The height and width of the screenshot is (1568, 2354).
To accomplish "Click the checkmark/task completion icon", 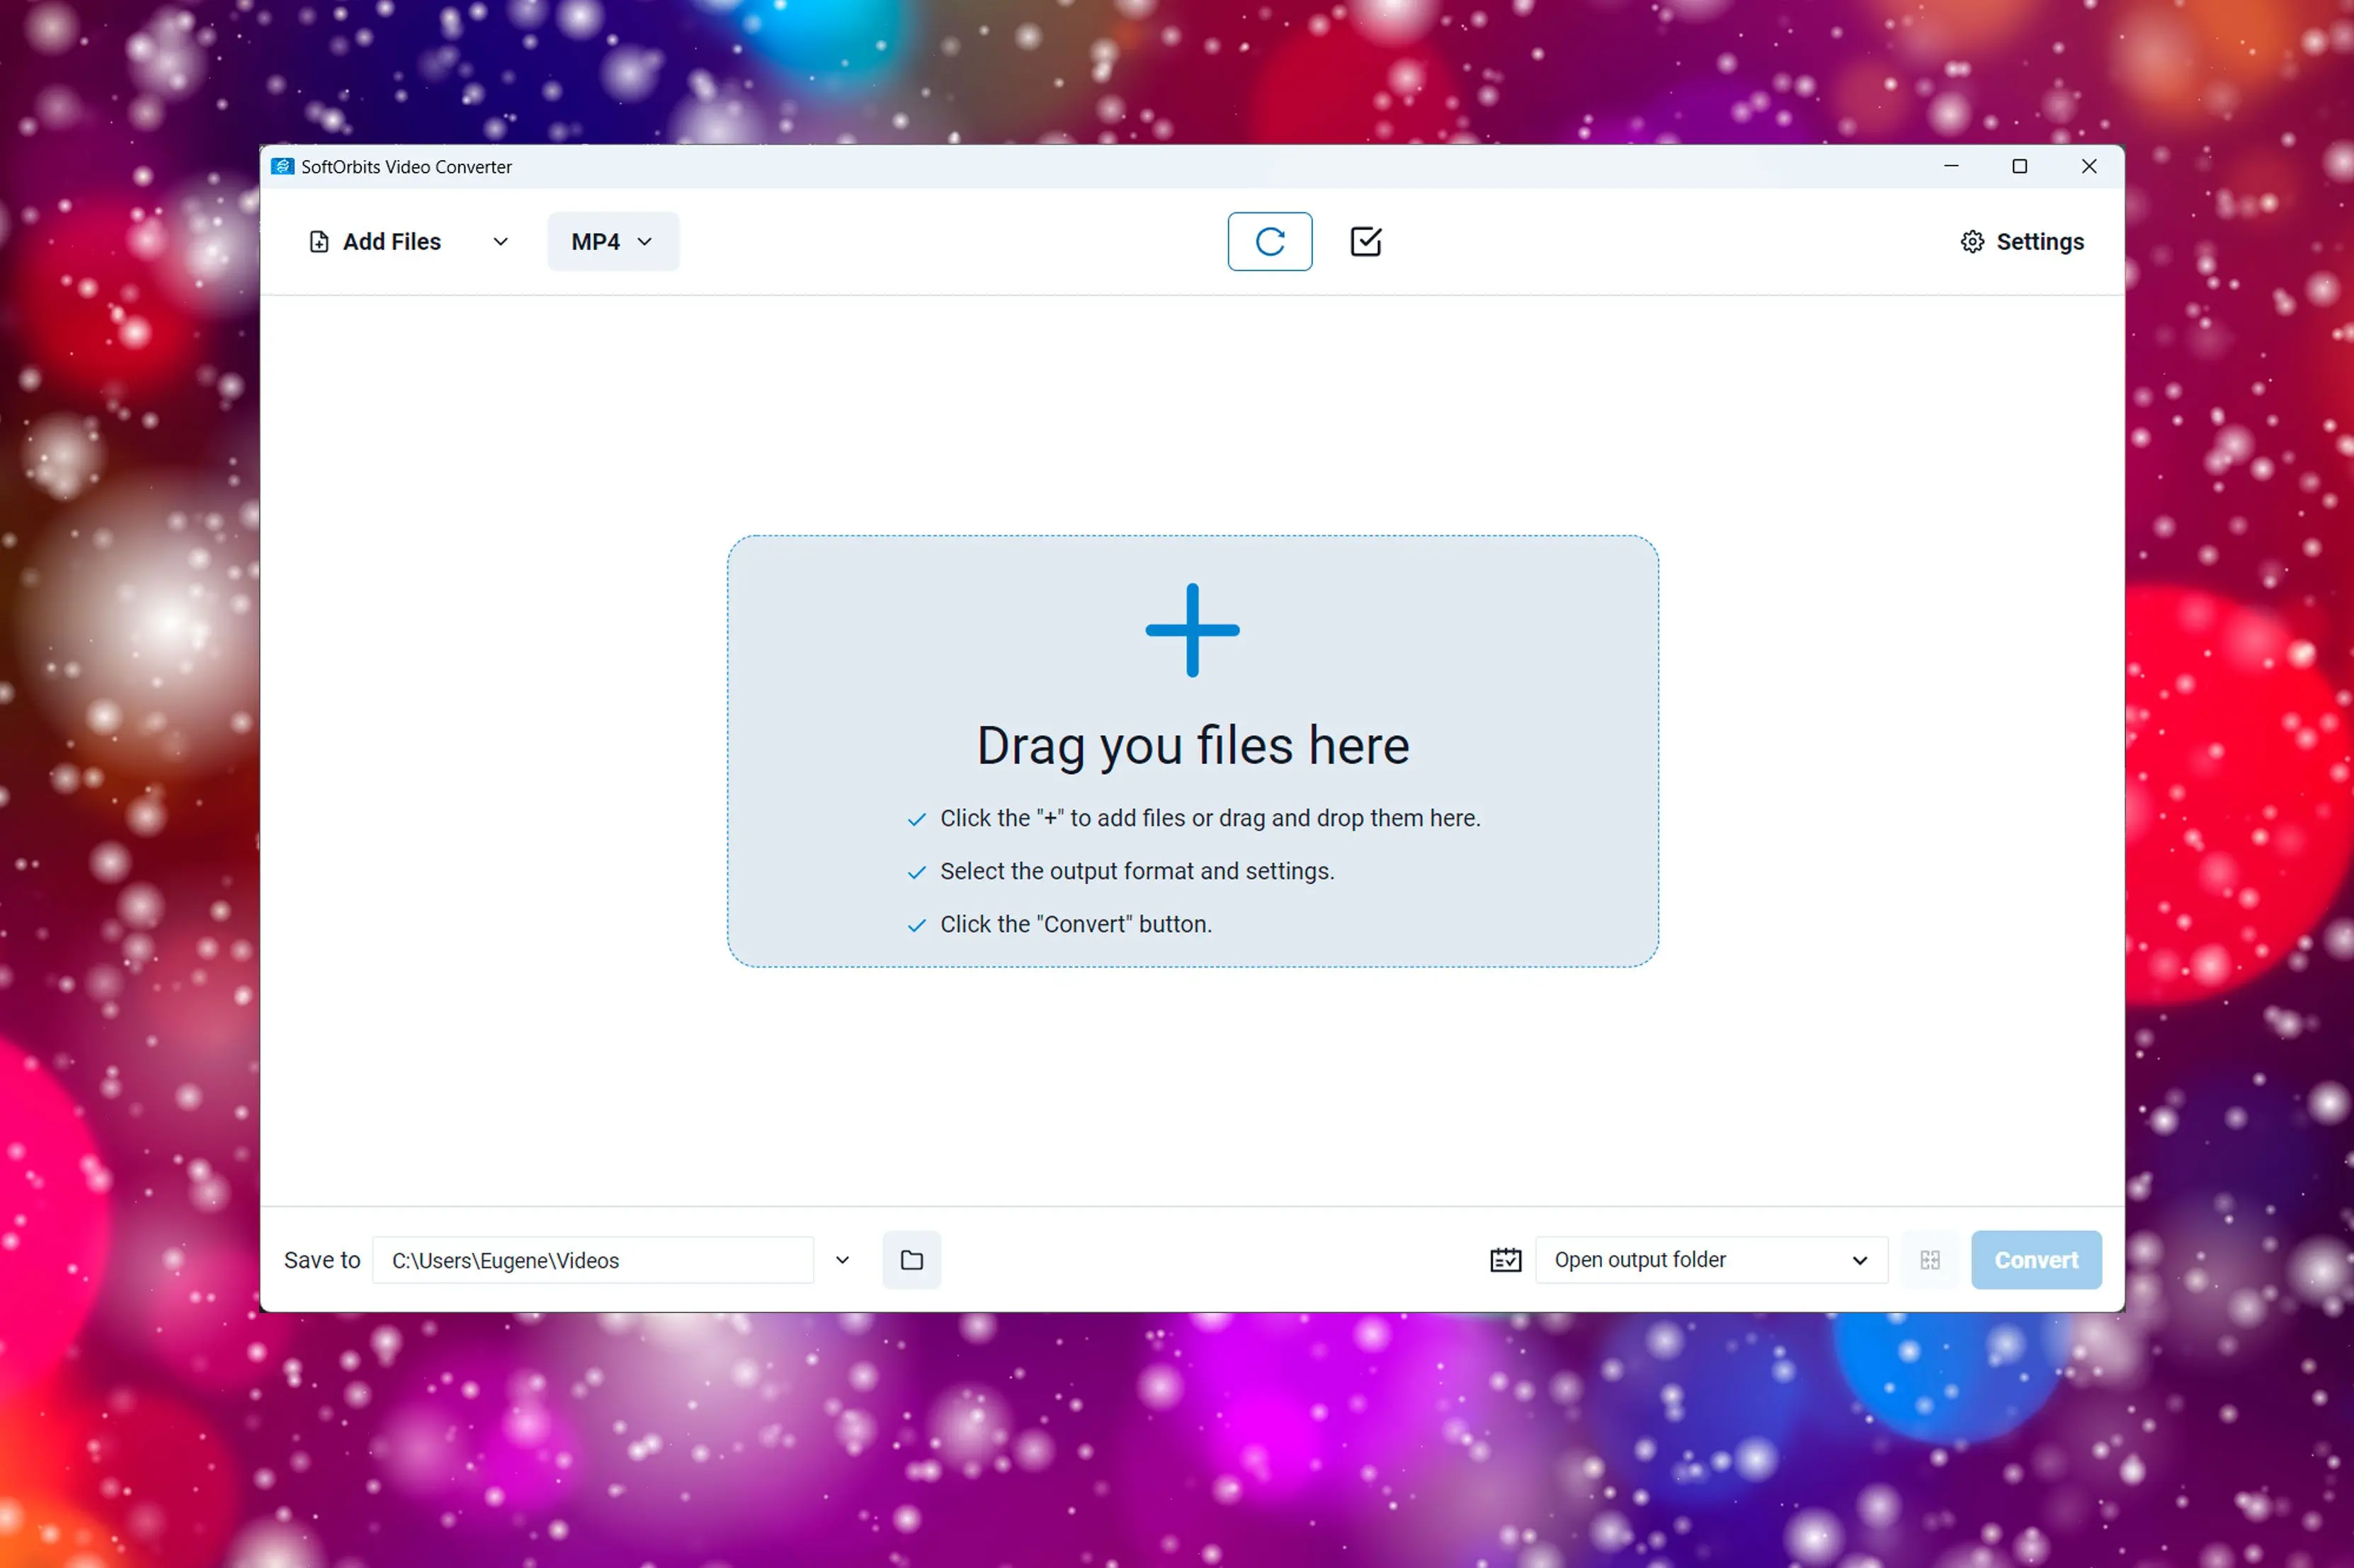I will [1365, 240].
